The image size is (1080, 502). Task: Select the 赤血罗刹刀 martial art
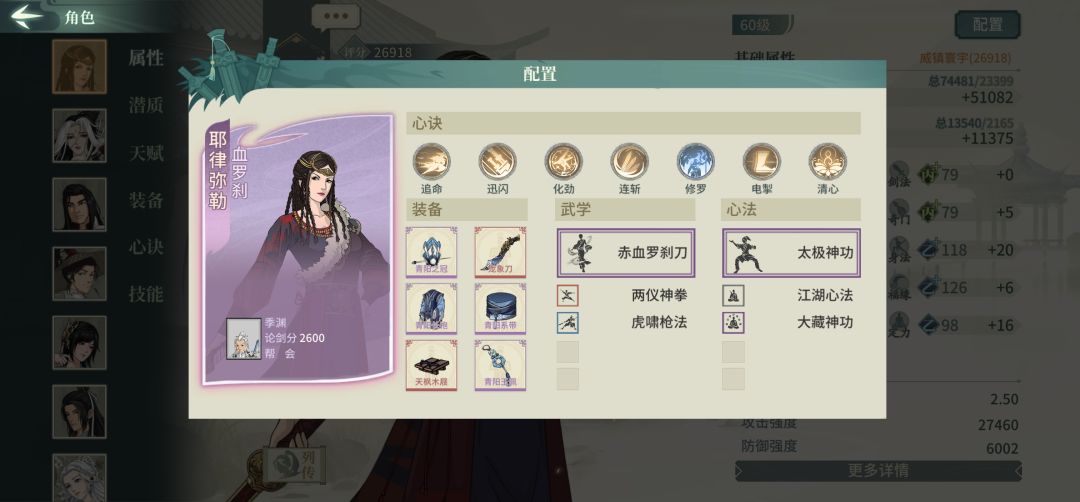[x=626, y=253]
